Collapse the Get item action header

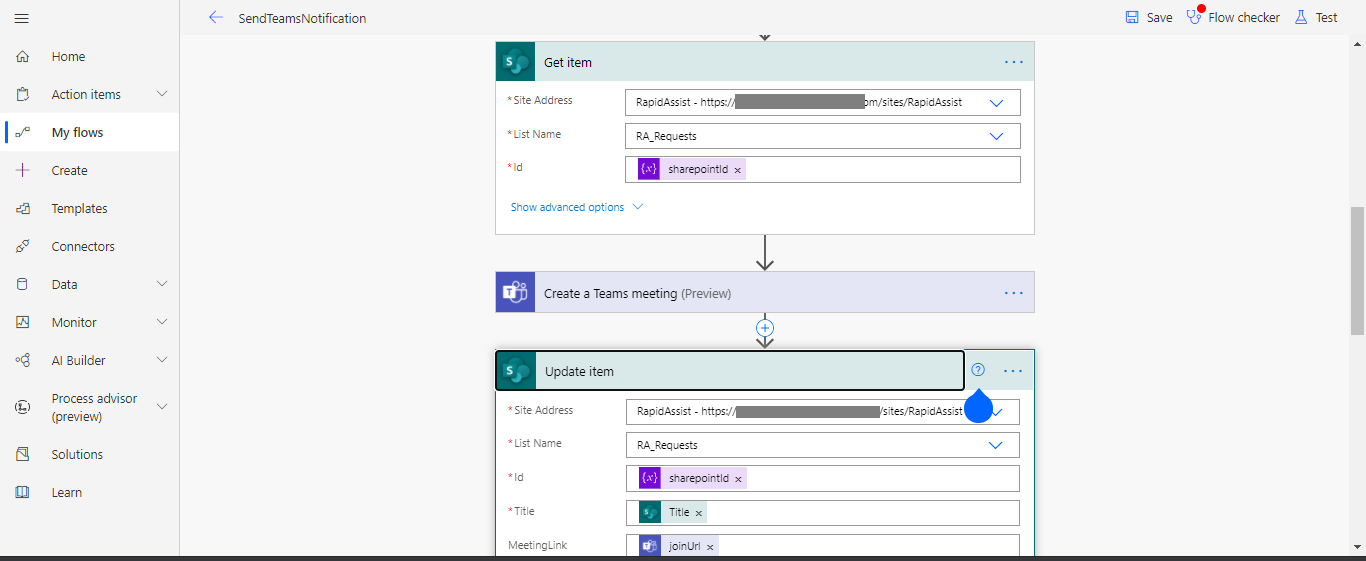click(x=765, y=62)
